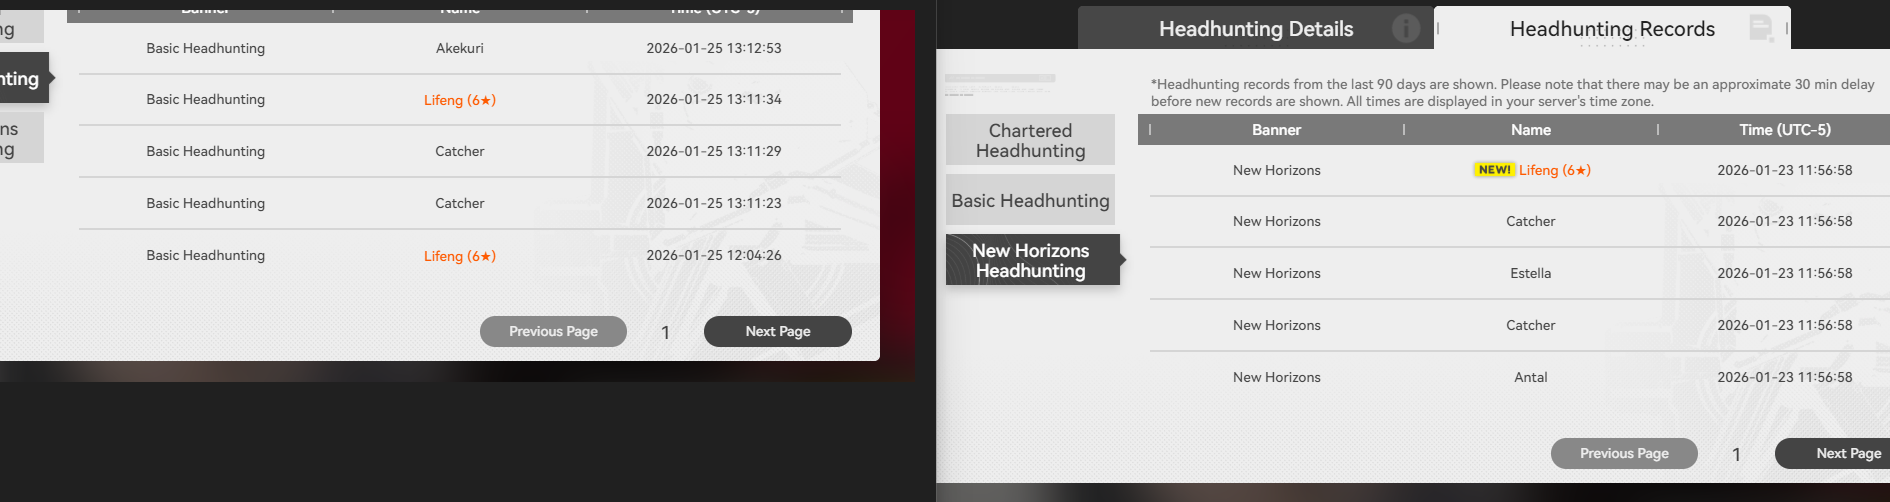This screenshot has width=1890, height=502.
Task: Click Lifeng (6★) dated 12:04:26
Action: pos(460,256)
